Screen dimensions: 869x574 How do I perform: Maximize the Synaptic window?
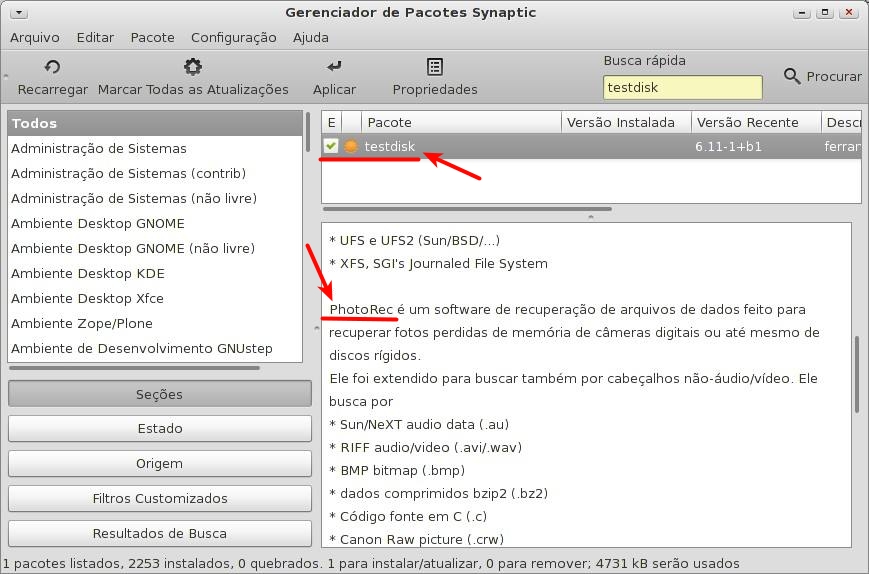(x=825, y=12)
